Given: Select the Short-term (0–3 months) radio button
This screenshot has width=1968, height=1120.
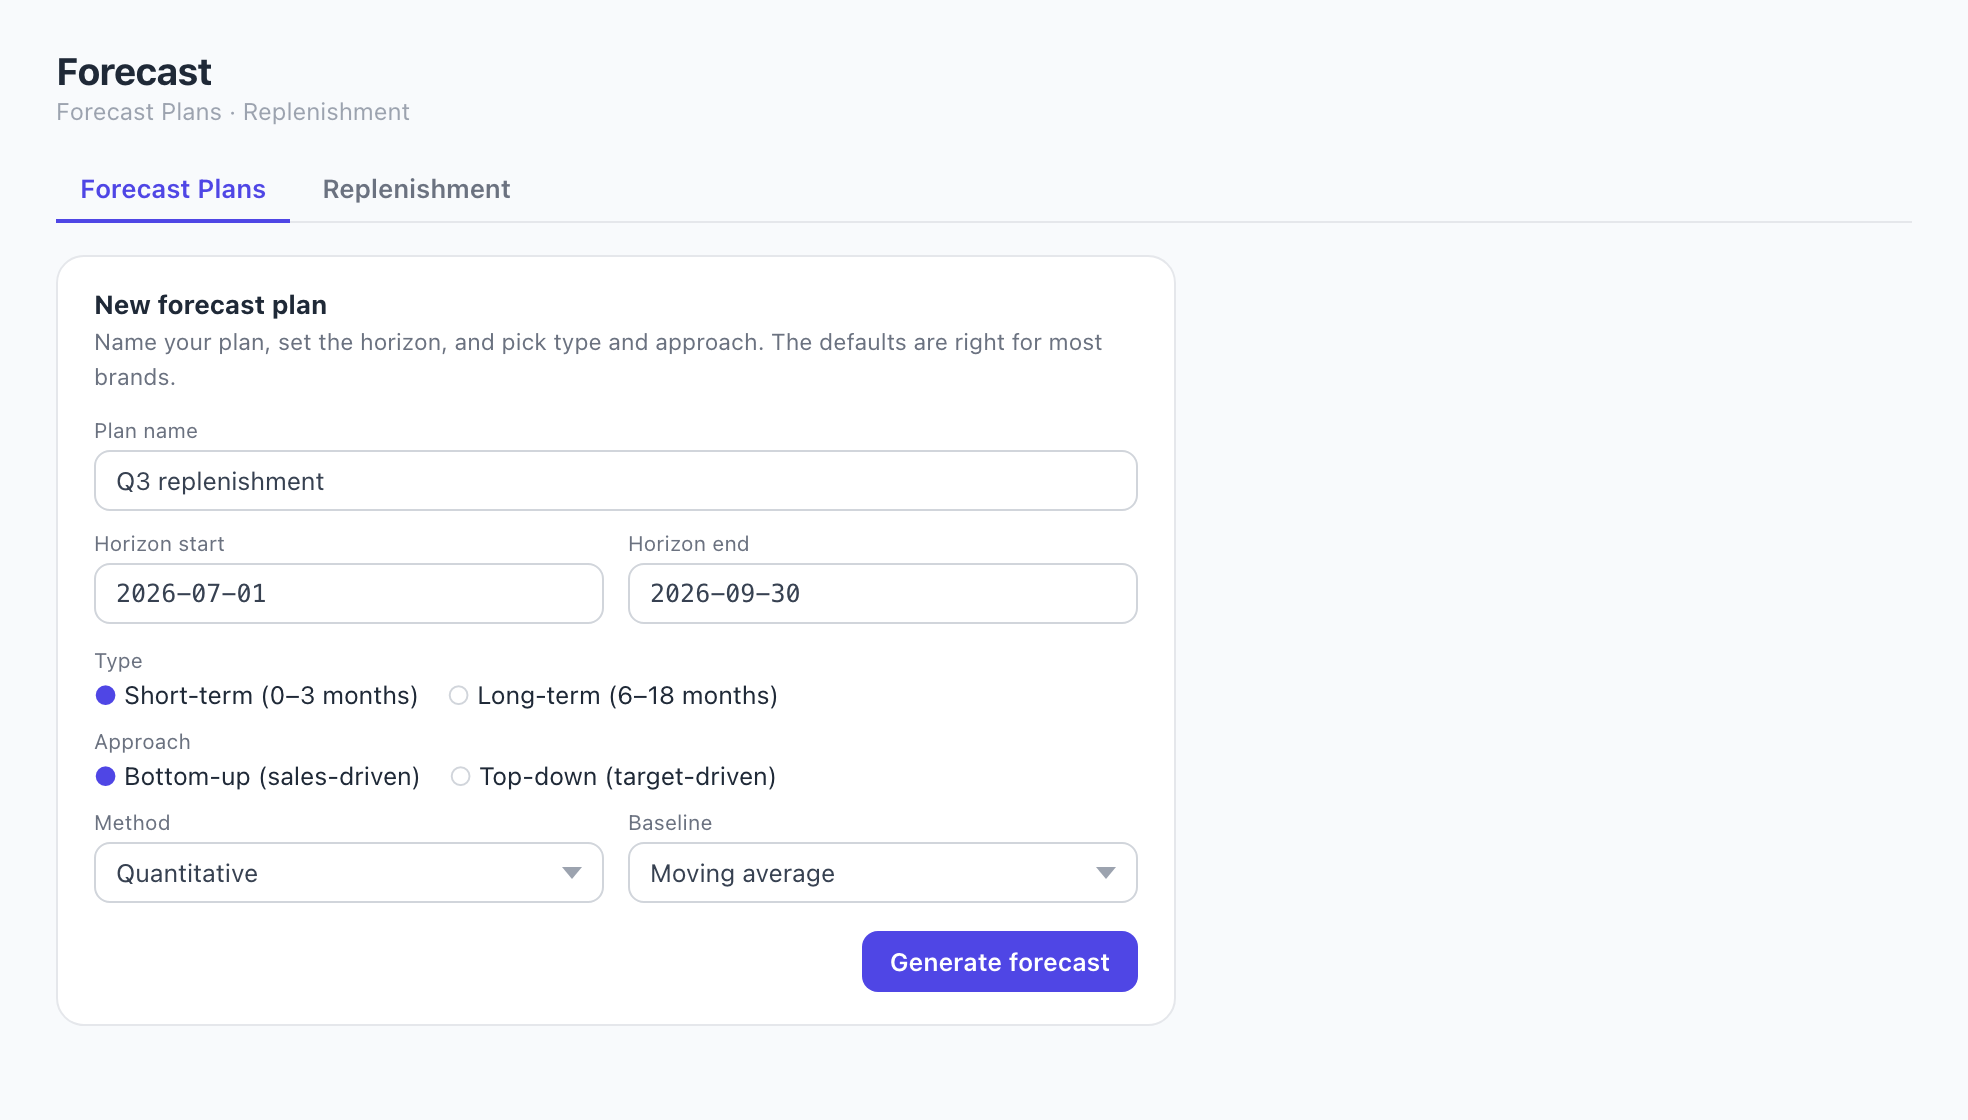Looking at the screenshot, I should [x=105, y=695].
